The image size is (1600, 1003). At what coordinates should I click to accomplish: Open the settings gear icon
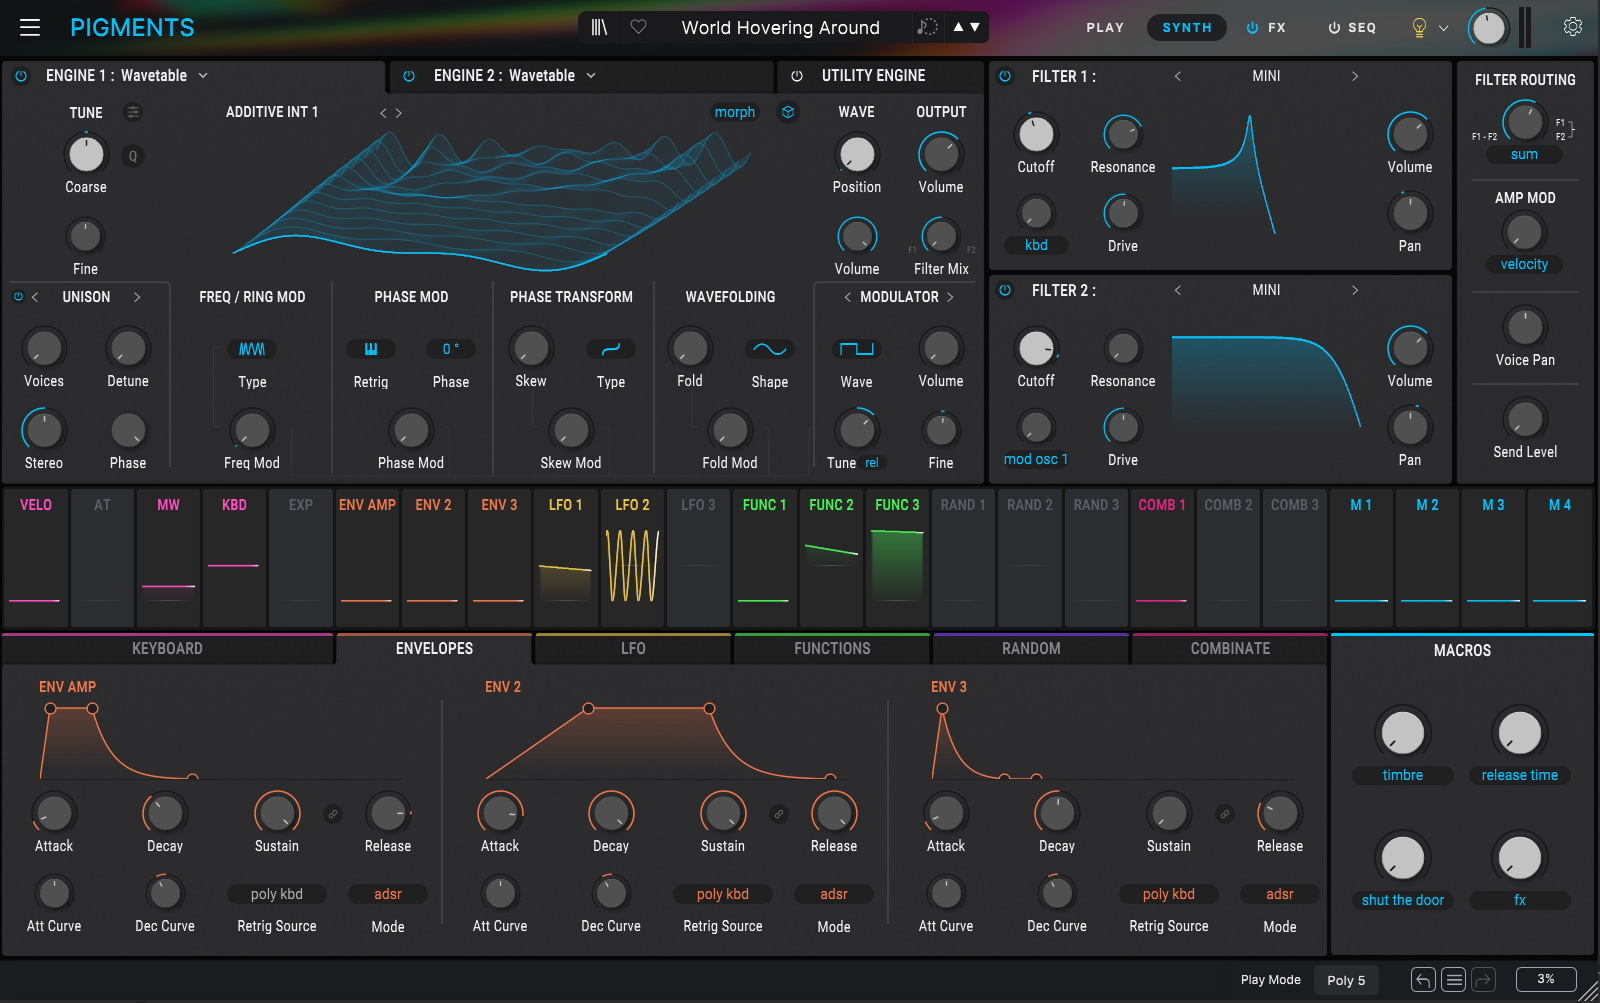[1572, 27]
